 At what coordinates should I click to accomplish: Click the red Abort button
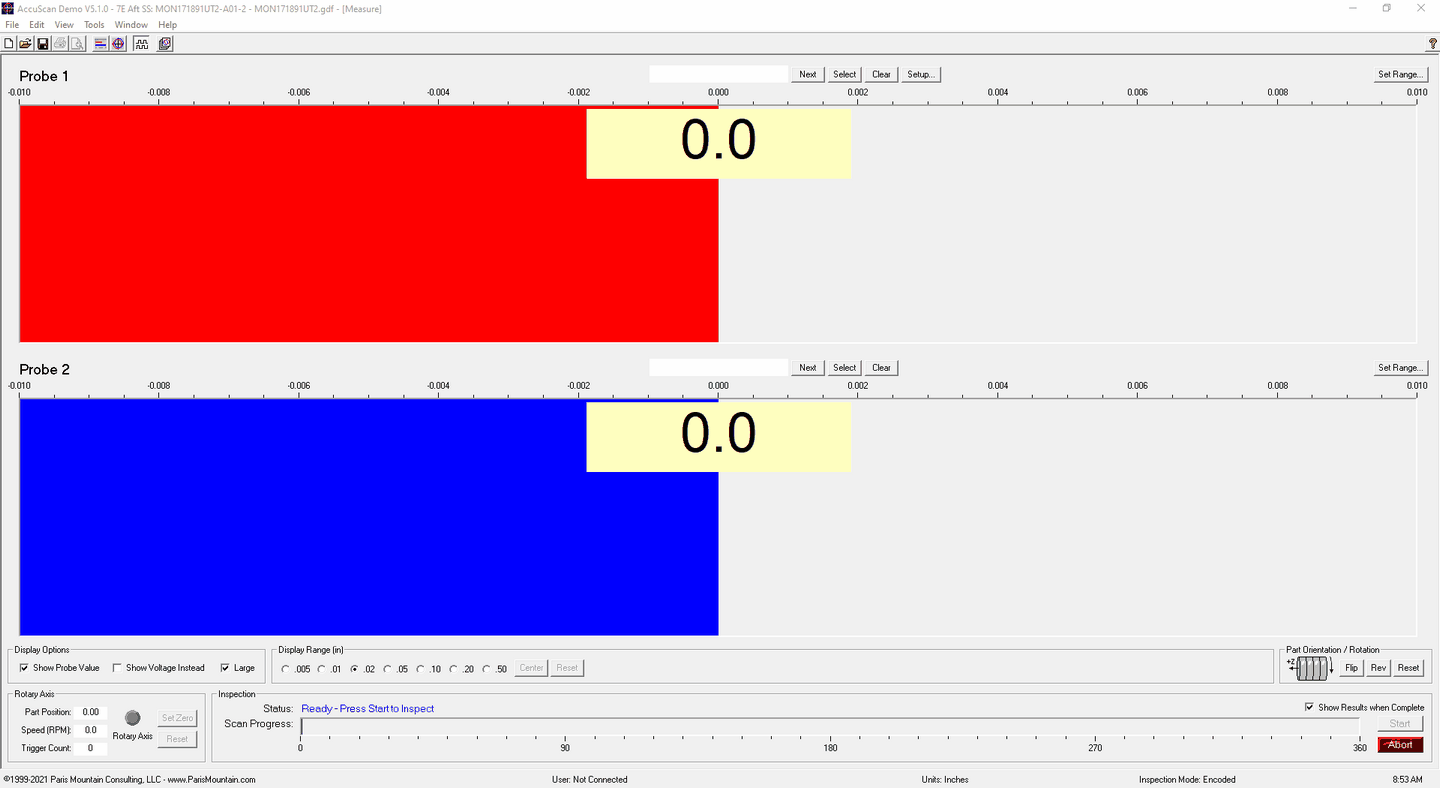[x=1400, y=744]
